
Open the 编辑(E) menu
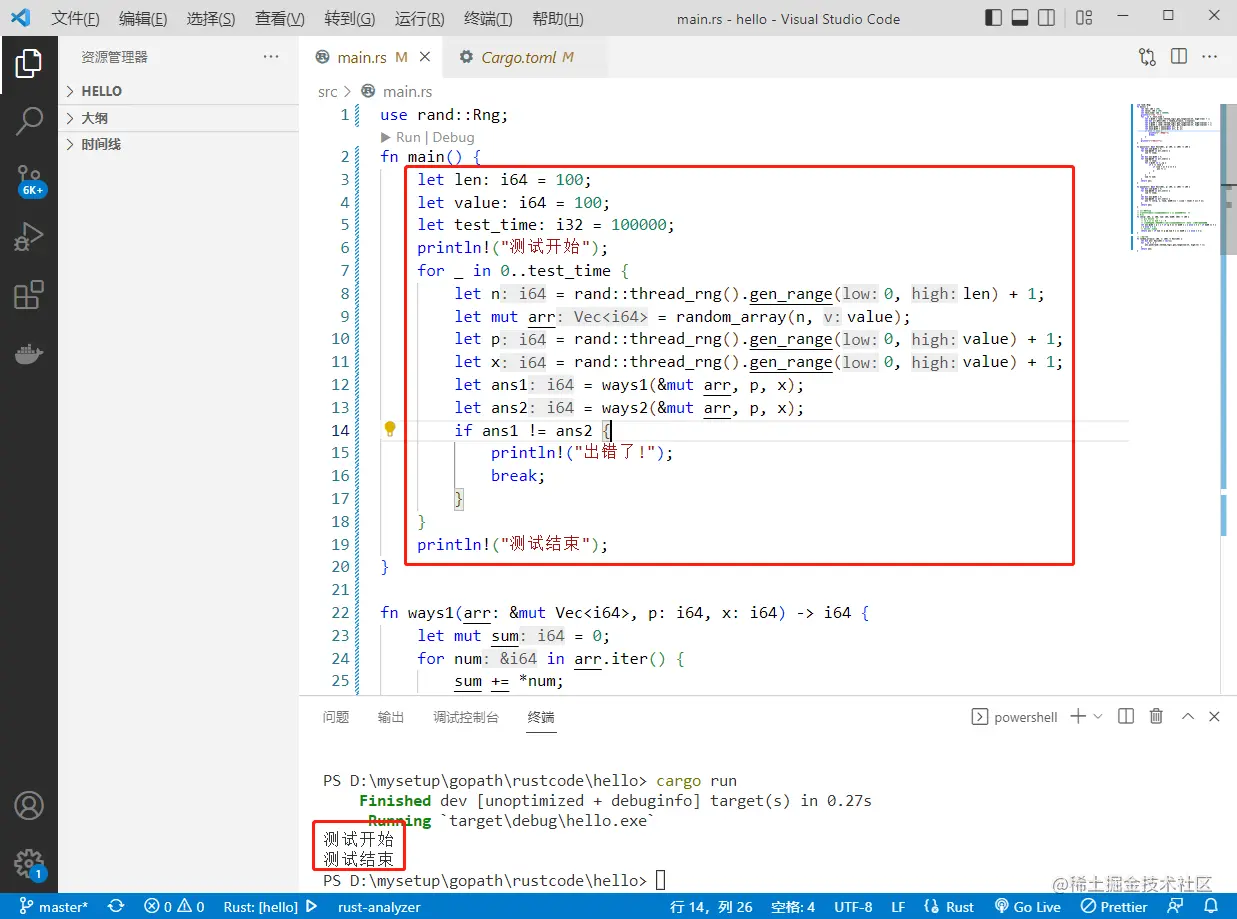coord(142,19)
